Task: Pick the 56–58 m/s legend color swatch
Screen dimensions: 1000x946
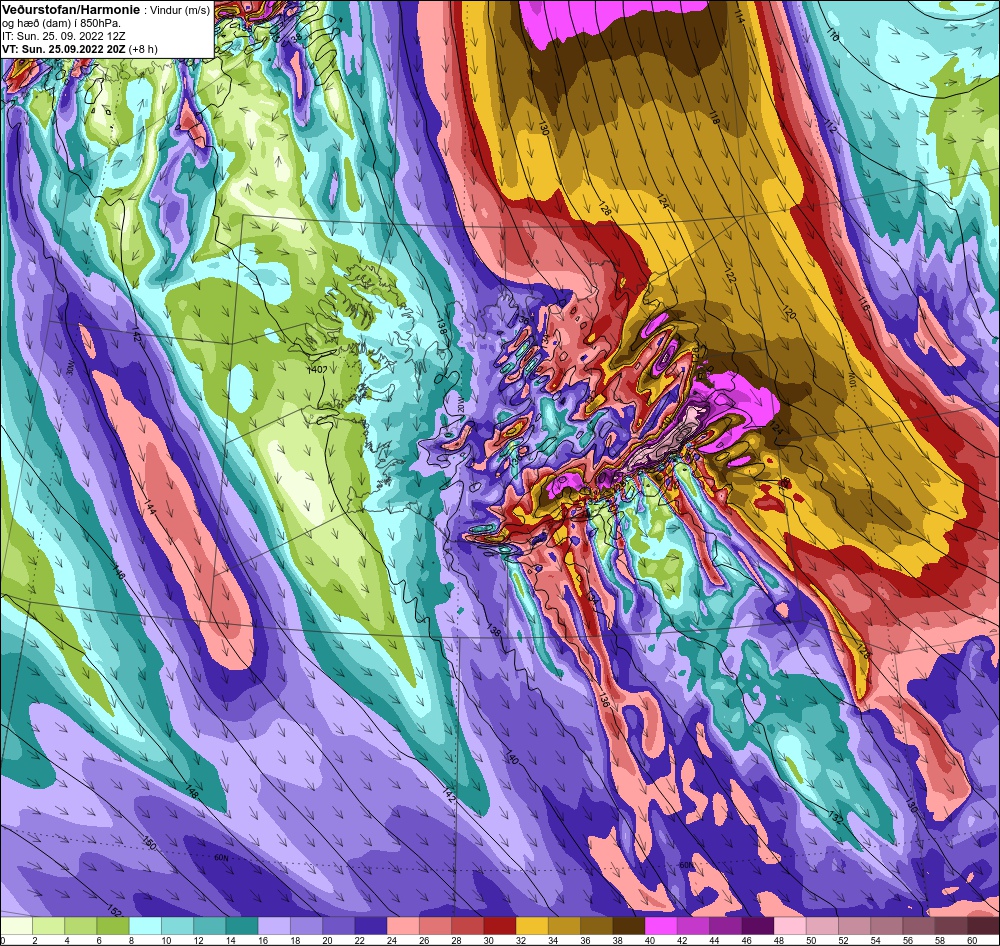Action: pyautogui.click(x=918, y=926)
